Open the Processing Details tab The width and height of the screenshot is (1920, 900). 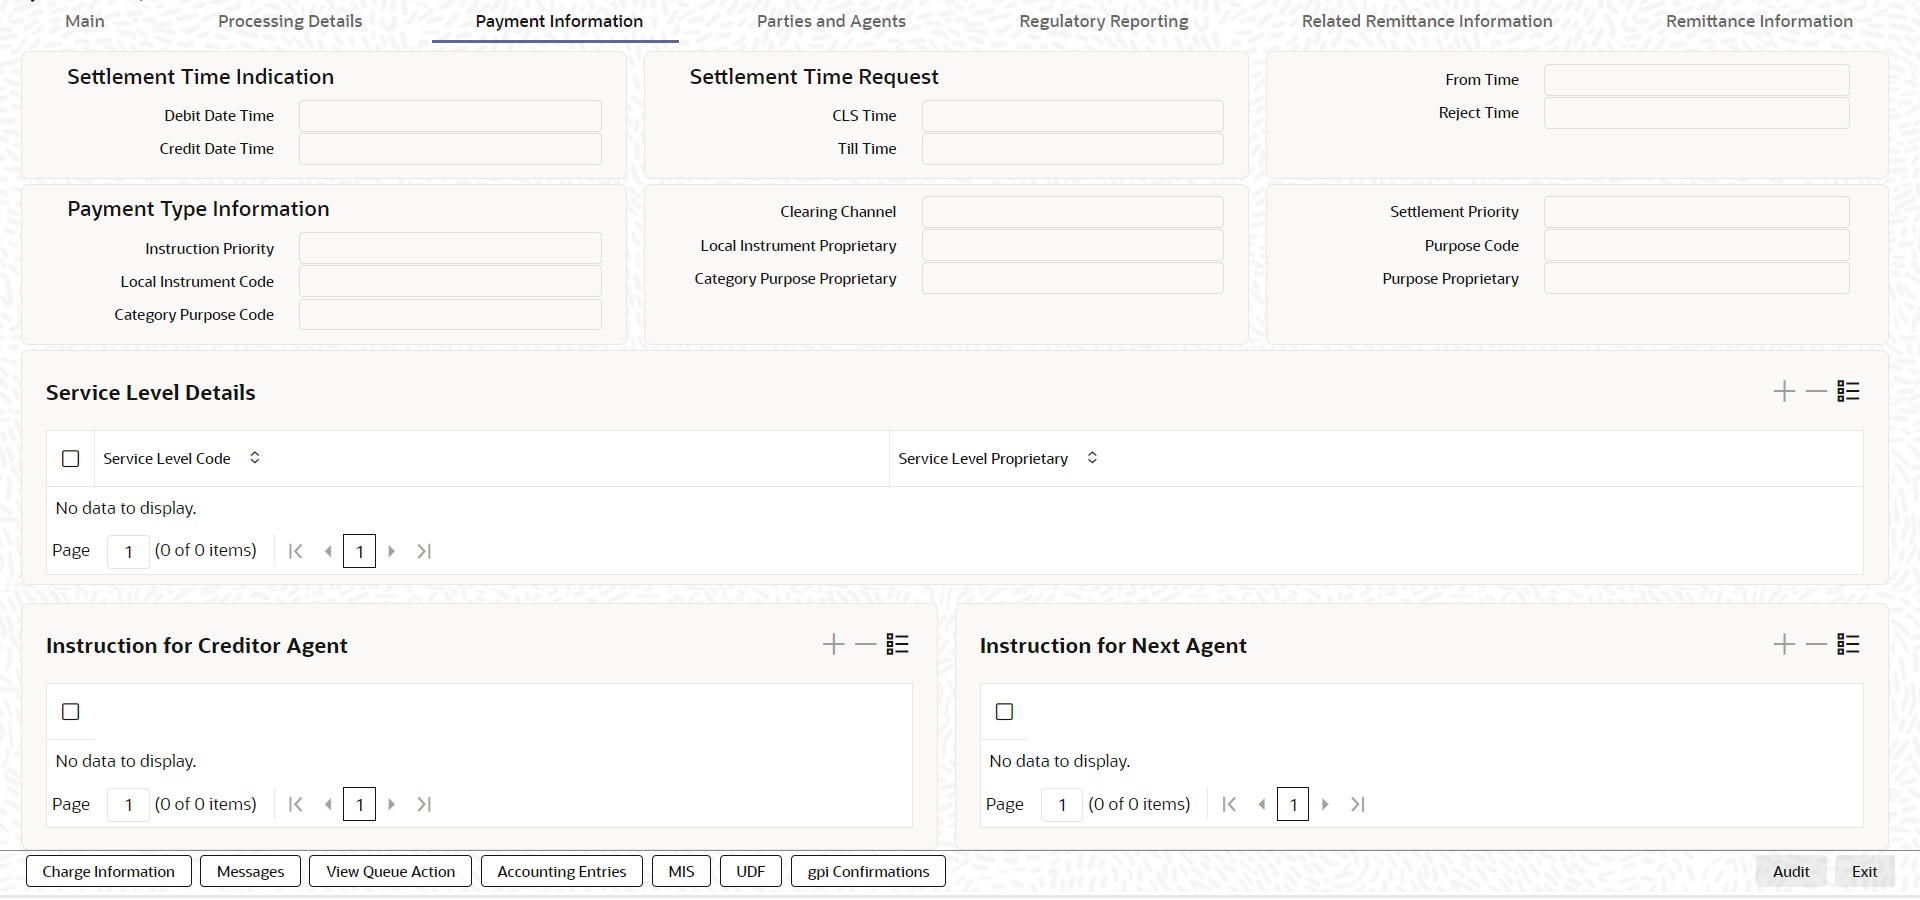tap(290, 21)
